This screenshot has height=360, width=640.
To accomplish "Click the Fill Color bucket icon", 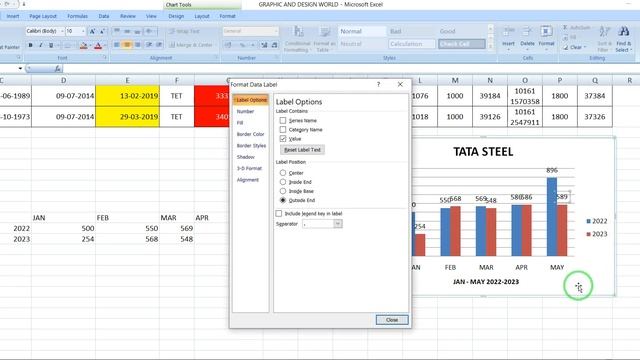I will [83, 45].
